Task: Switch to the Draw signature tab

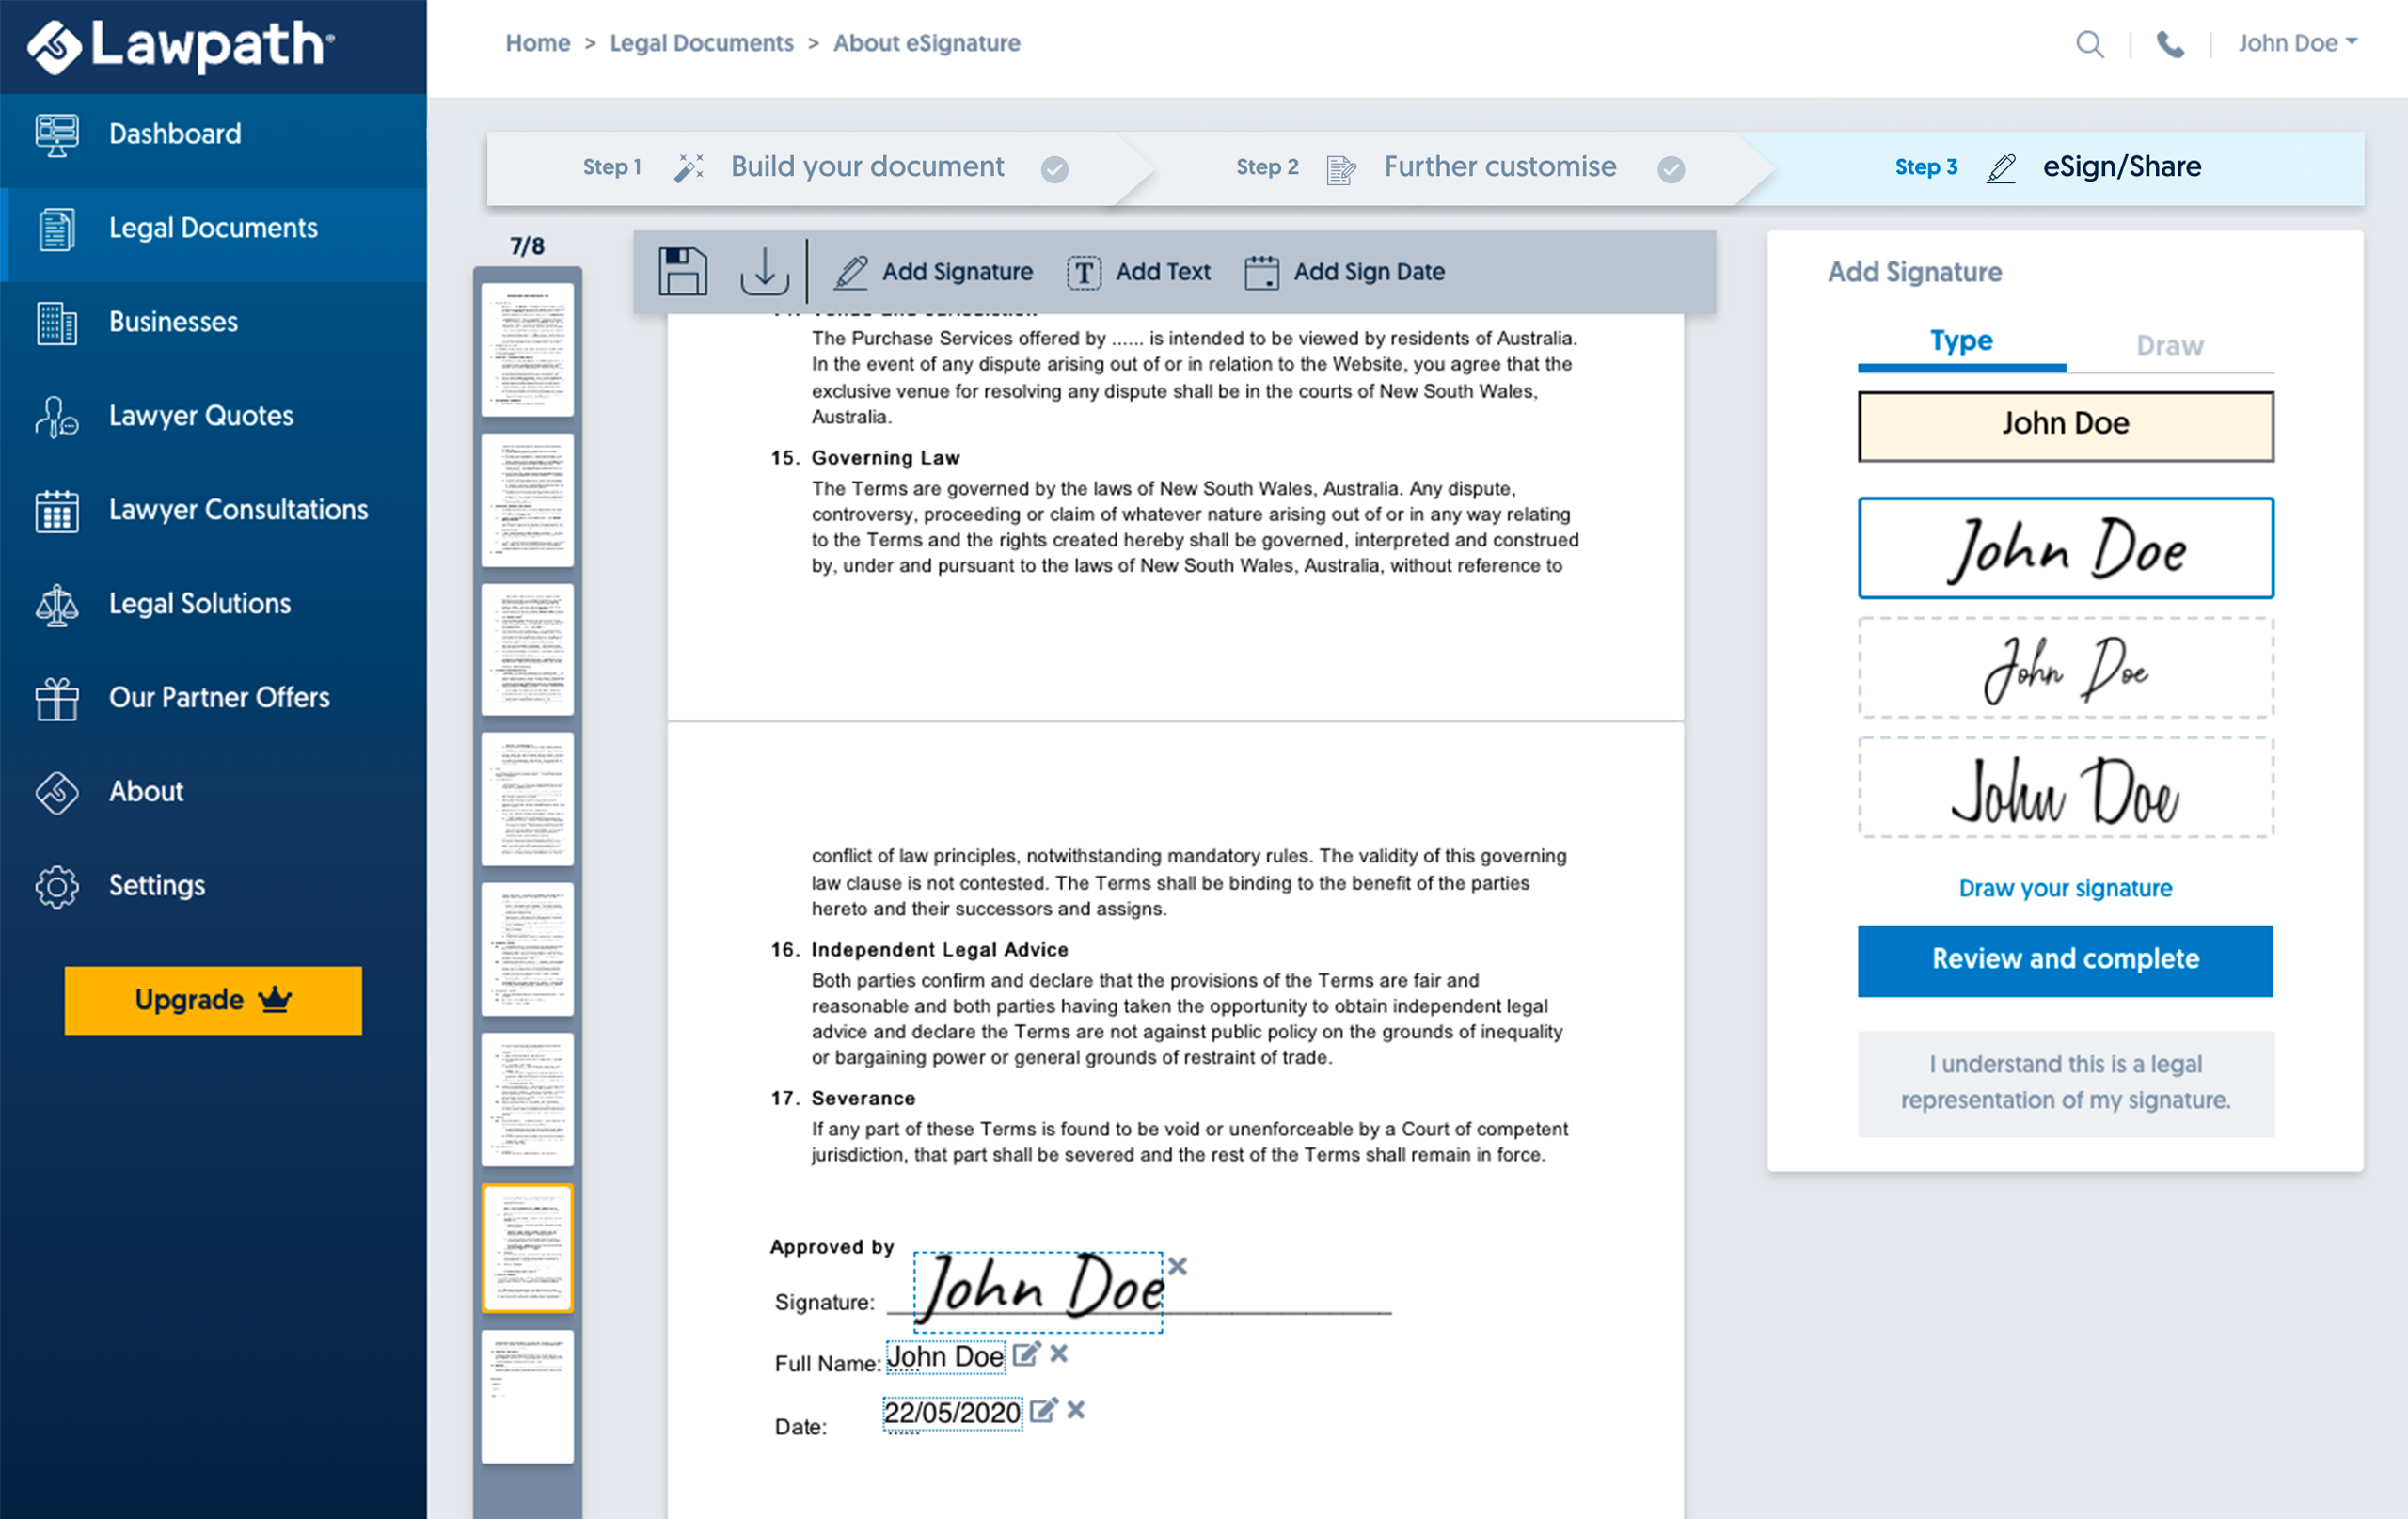Action: point(2169,345)
